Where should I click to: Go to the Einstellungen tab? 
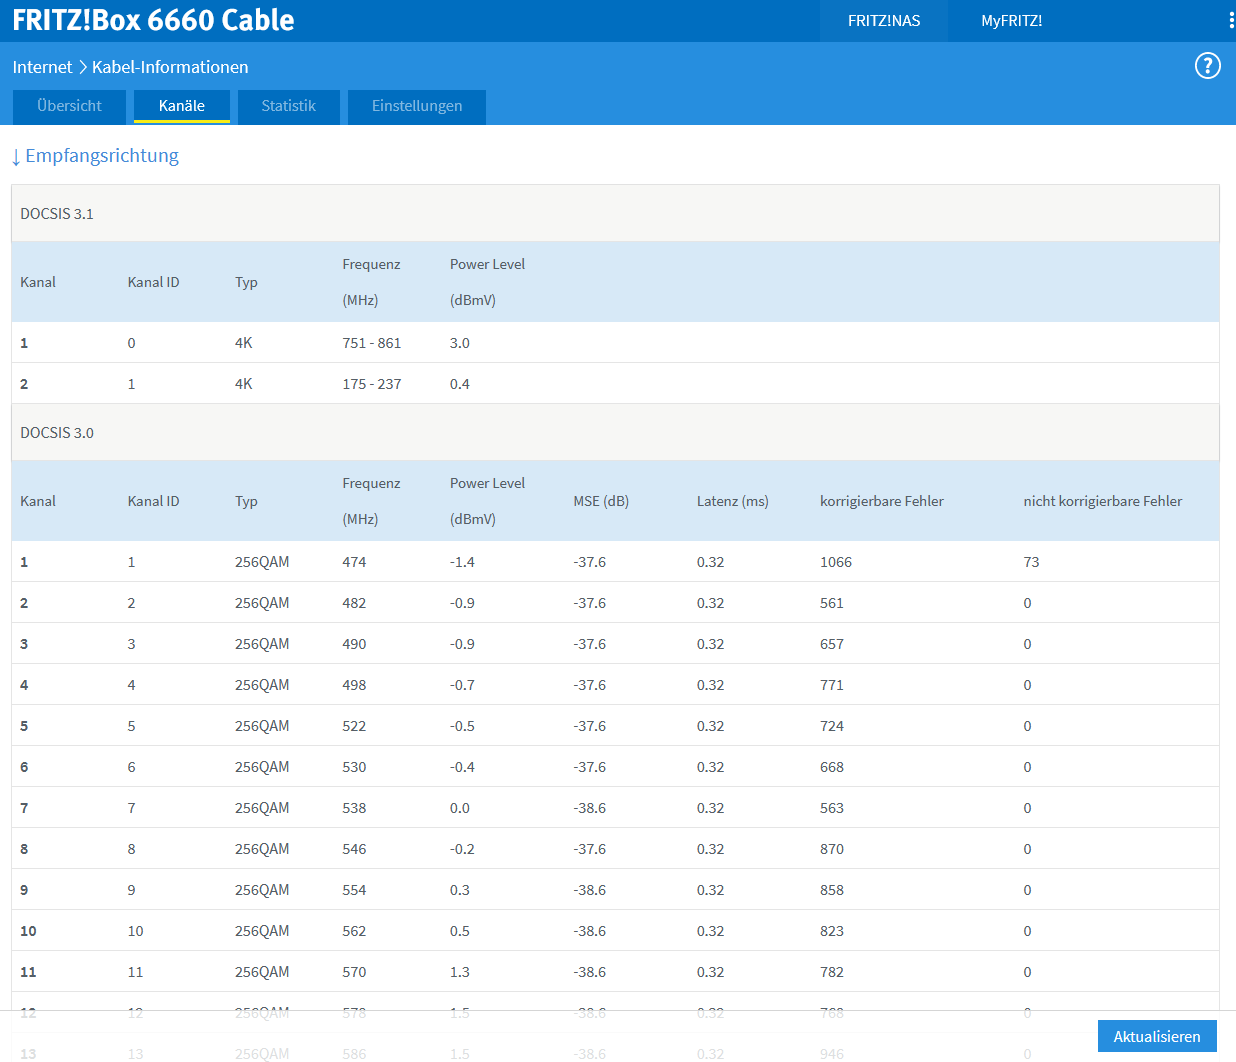coord(417,106)
